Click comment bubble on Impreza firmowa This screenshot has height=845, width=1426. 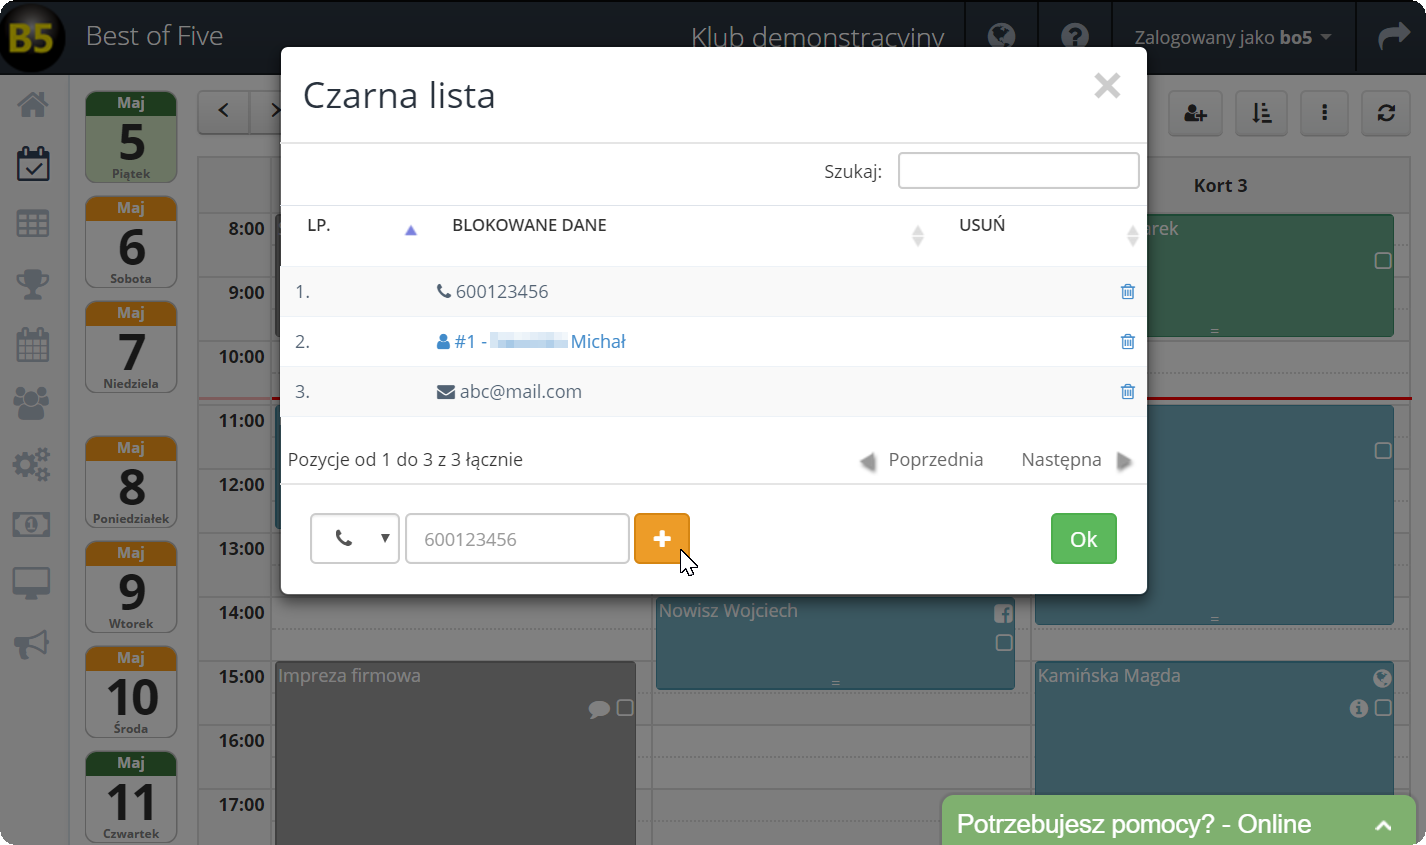coord(599,709)
